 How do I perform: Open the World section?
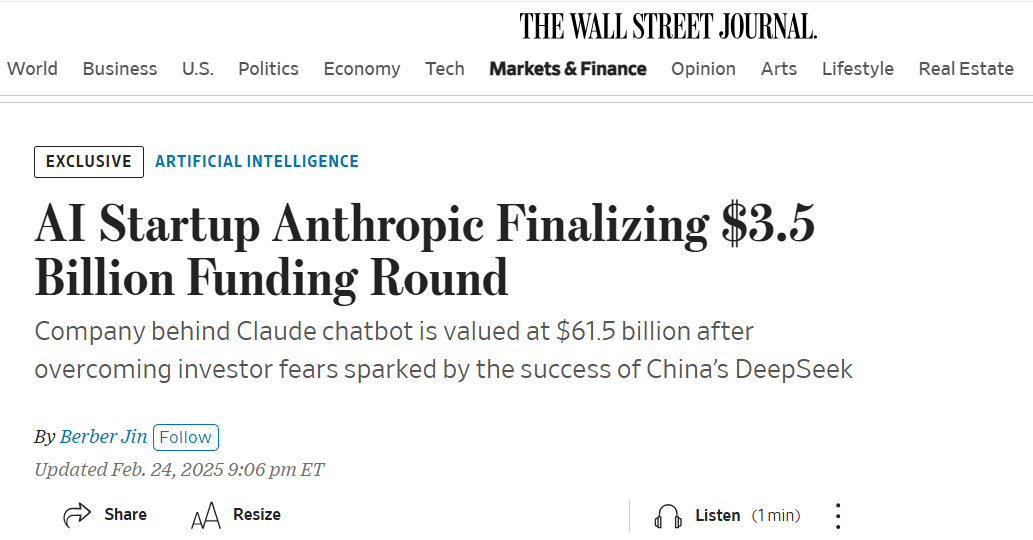(x=32, y=69)
